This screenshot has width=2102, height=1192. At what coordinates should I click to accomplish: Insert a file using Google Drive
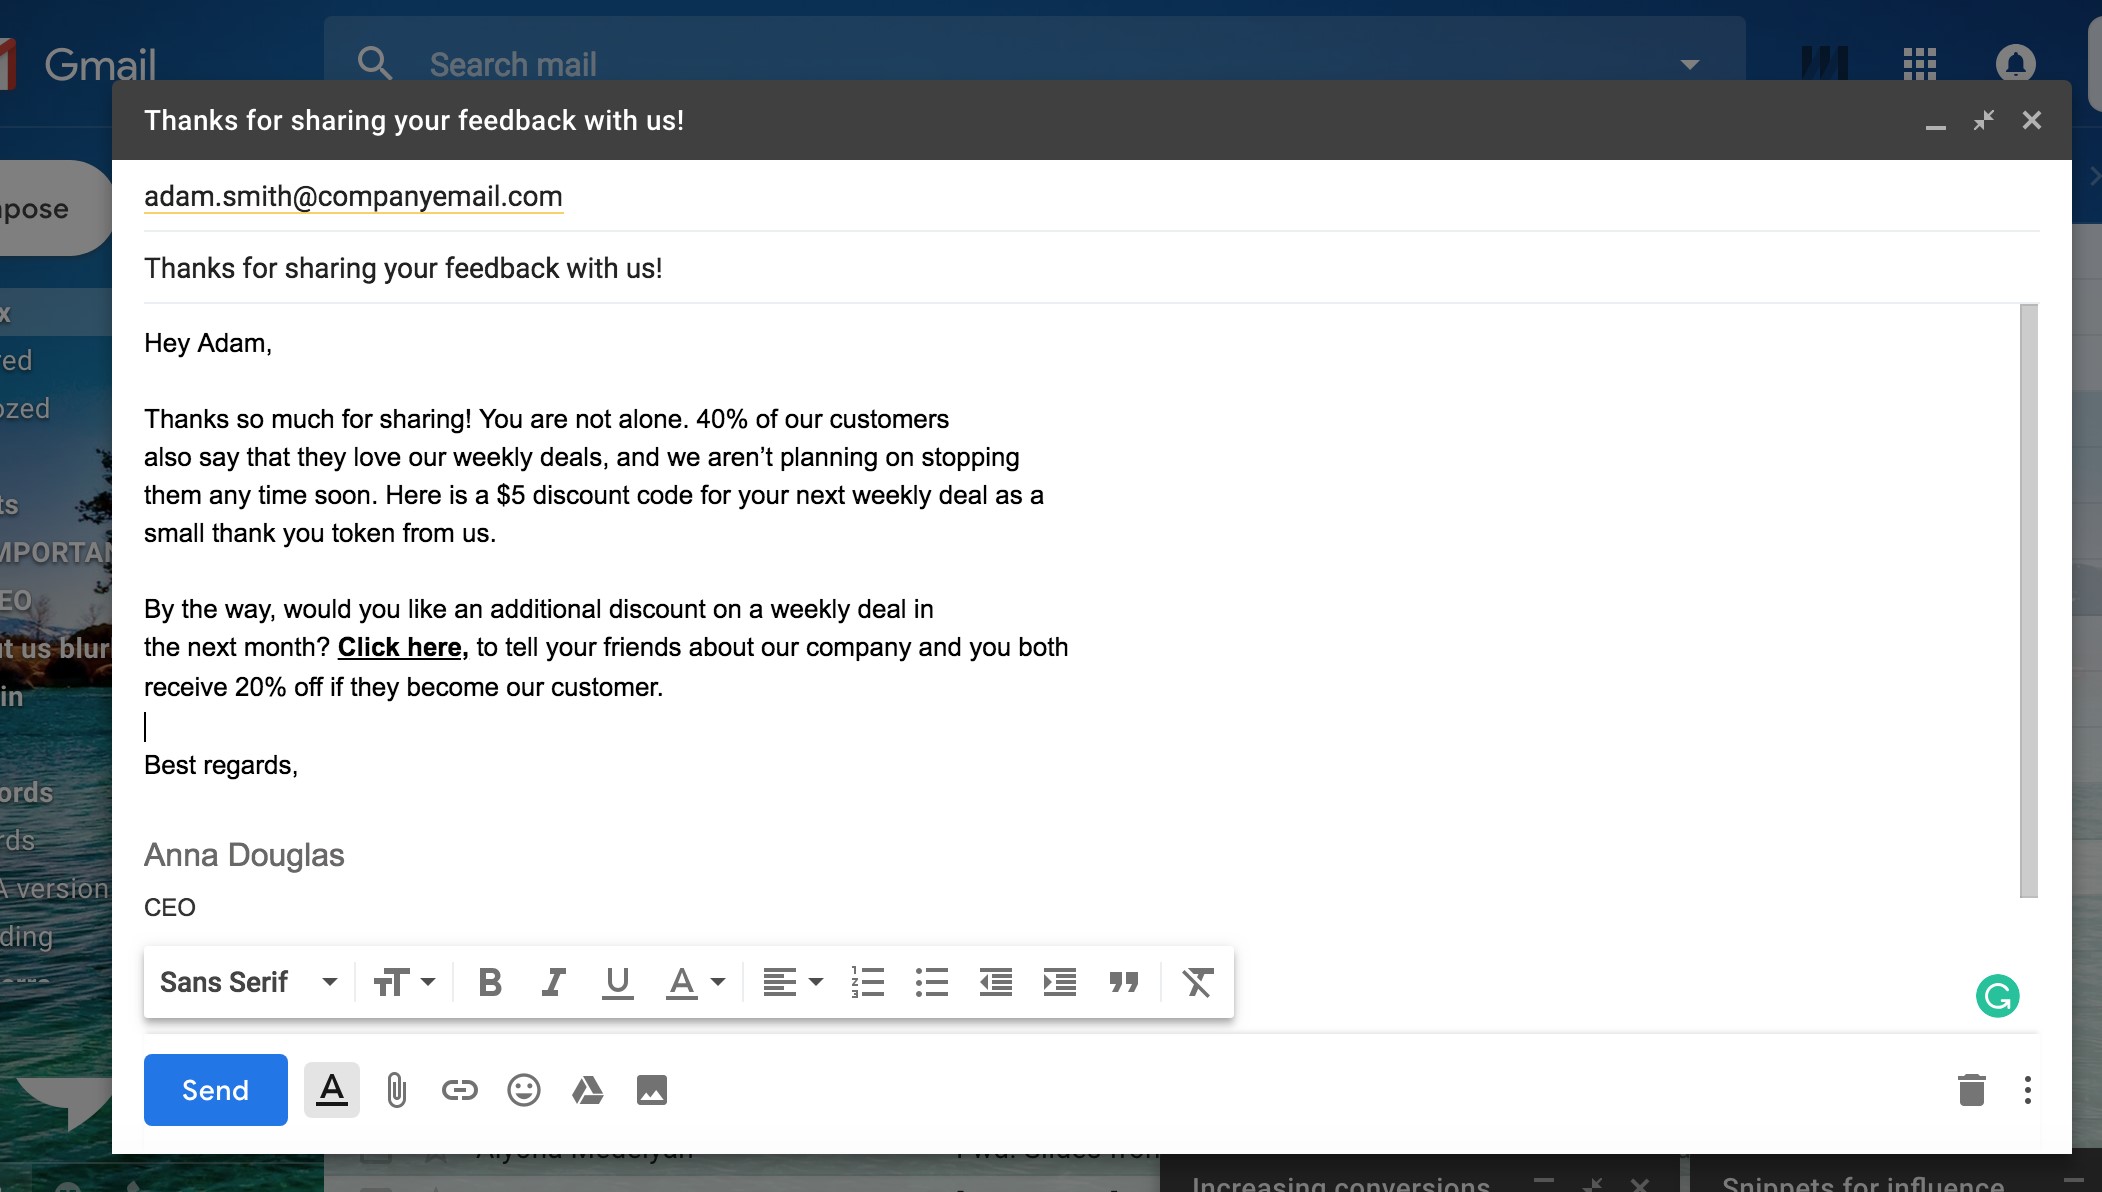587,1090
